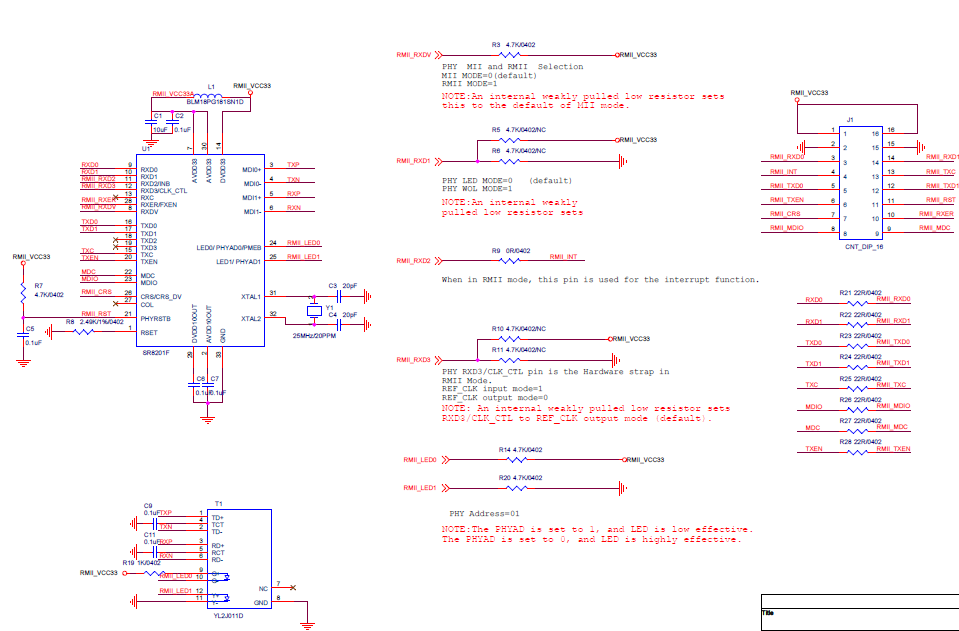Viewport: 959px width, 631px height.
Task: Click the ground symbol below capacitor C5
Action: [x=23, y=363]
